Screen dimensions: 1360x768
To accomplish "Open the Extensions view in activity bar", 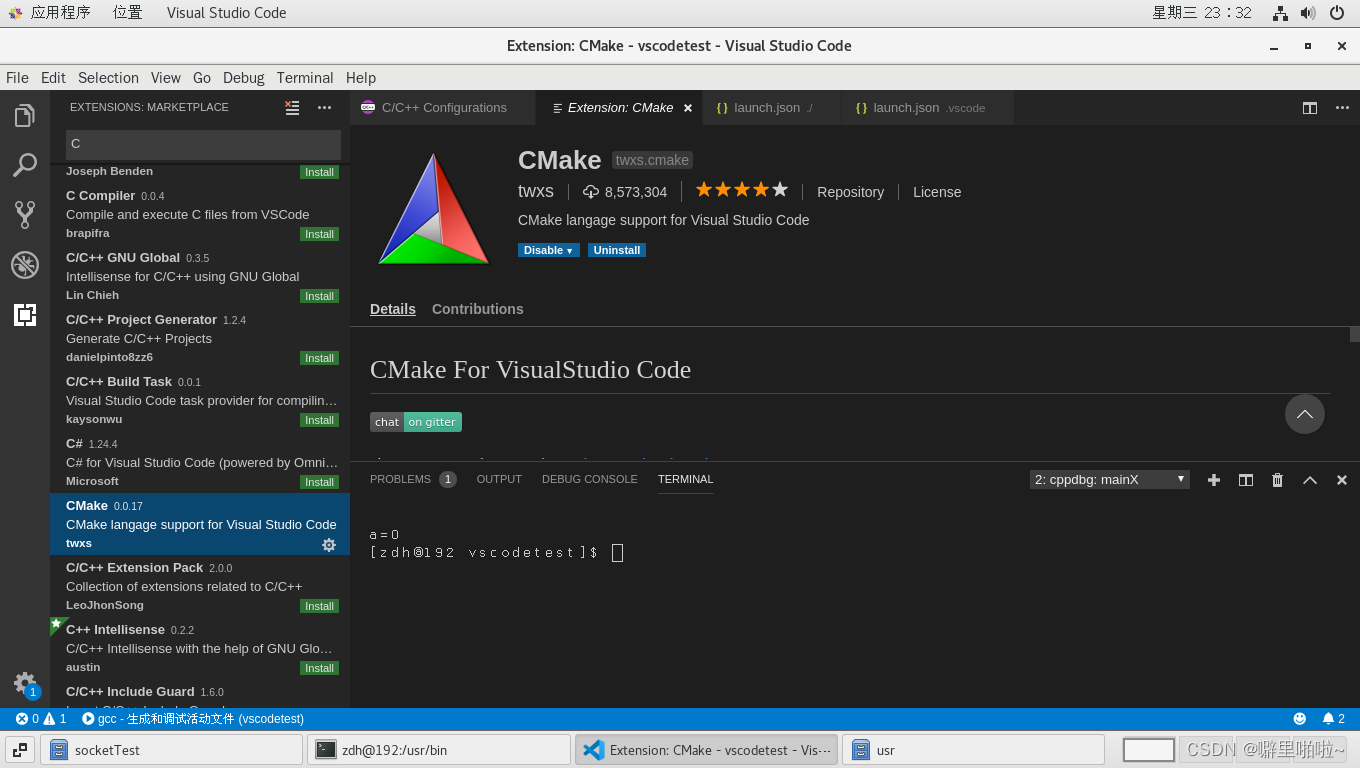I will pyautogui.click(x=25, y=315).
